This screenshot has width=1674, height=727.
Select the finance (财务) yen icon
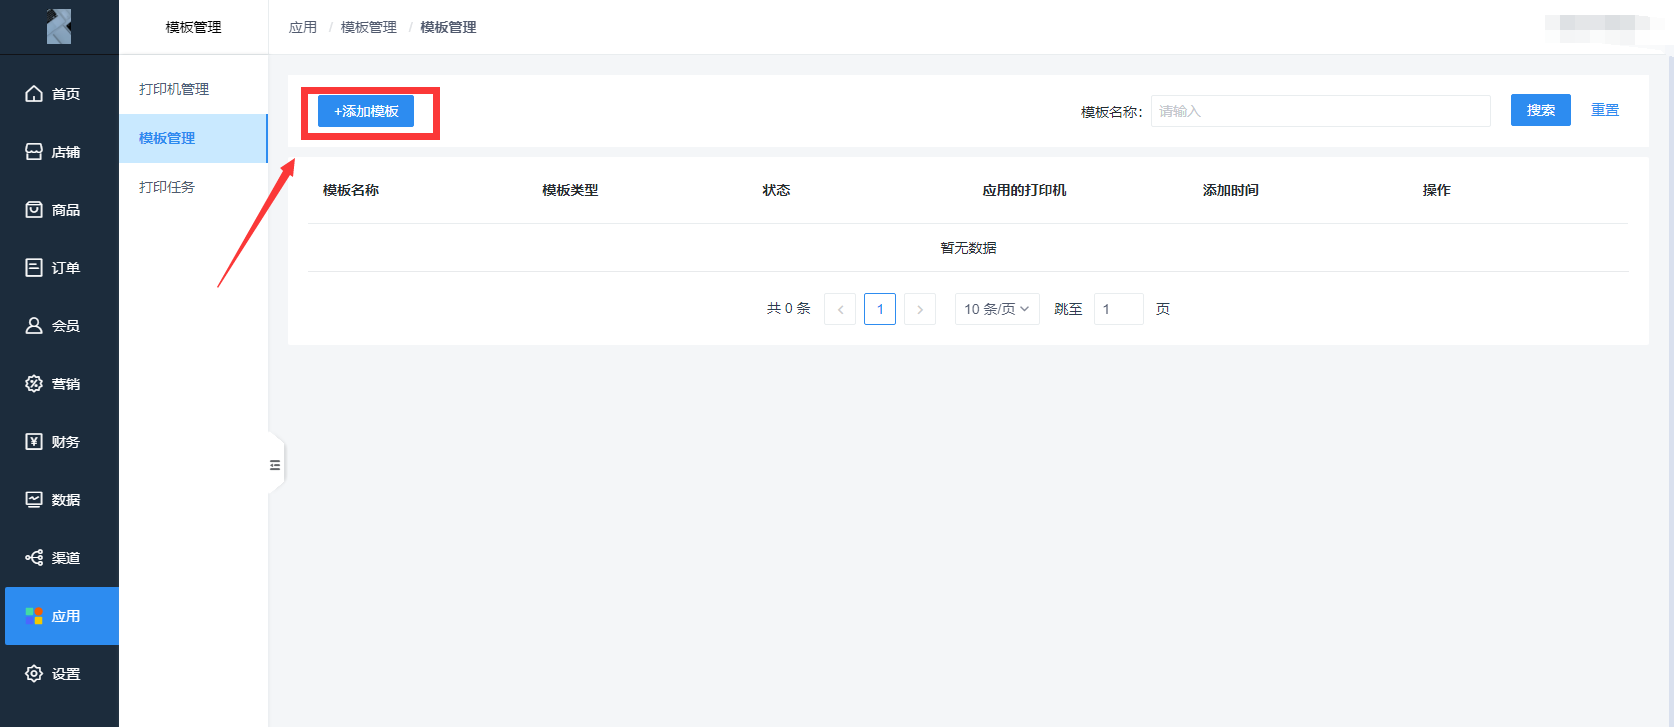(34, 442)
